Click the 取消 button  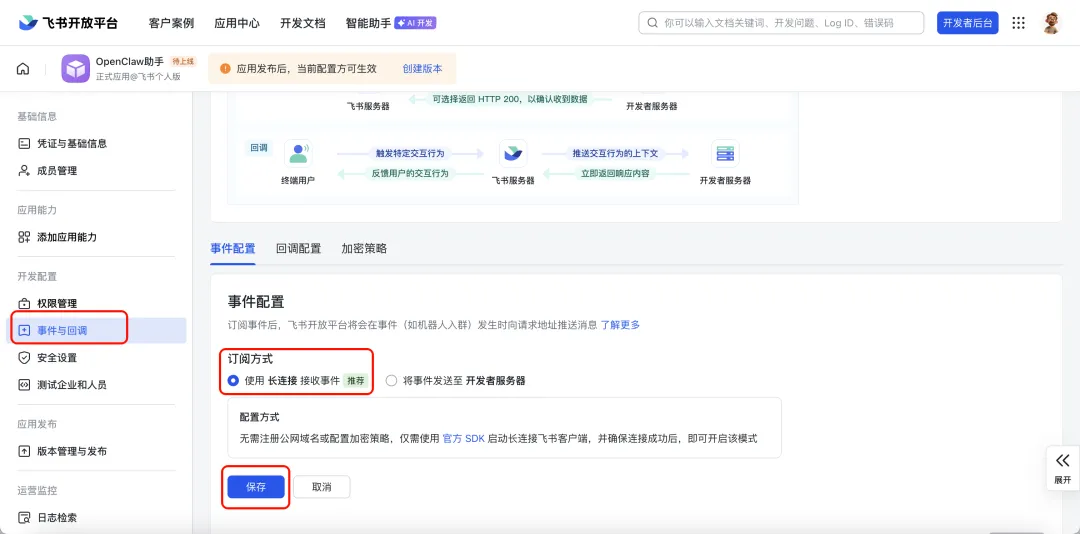coord(322,486)
